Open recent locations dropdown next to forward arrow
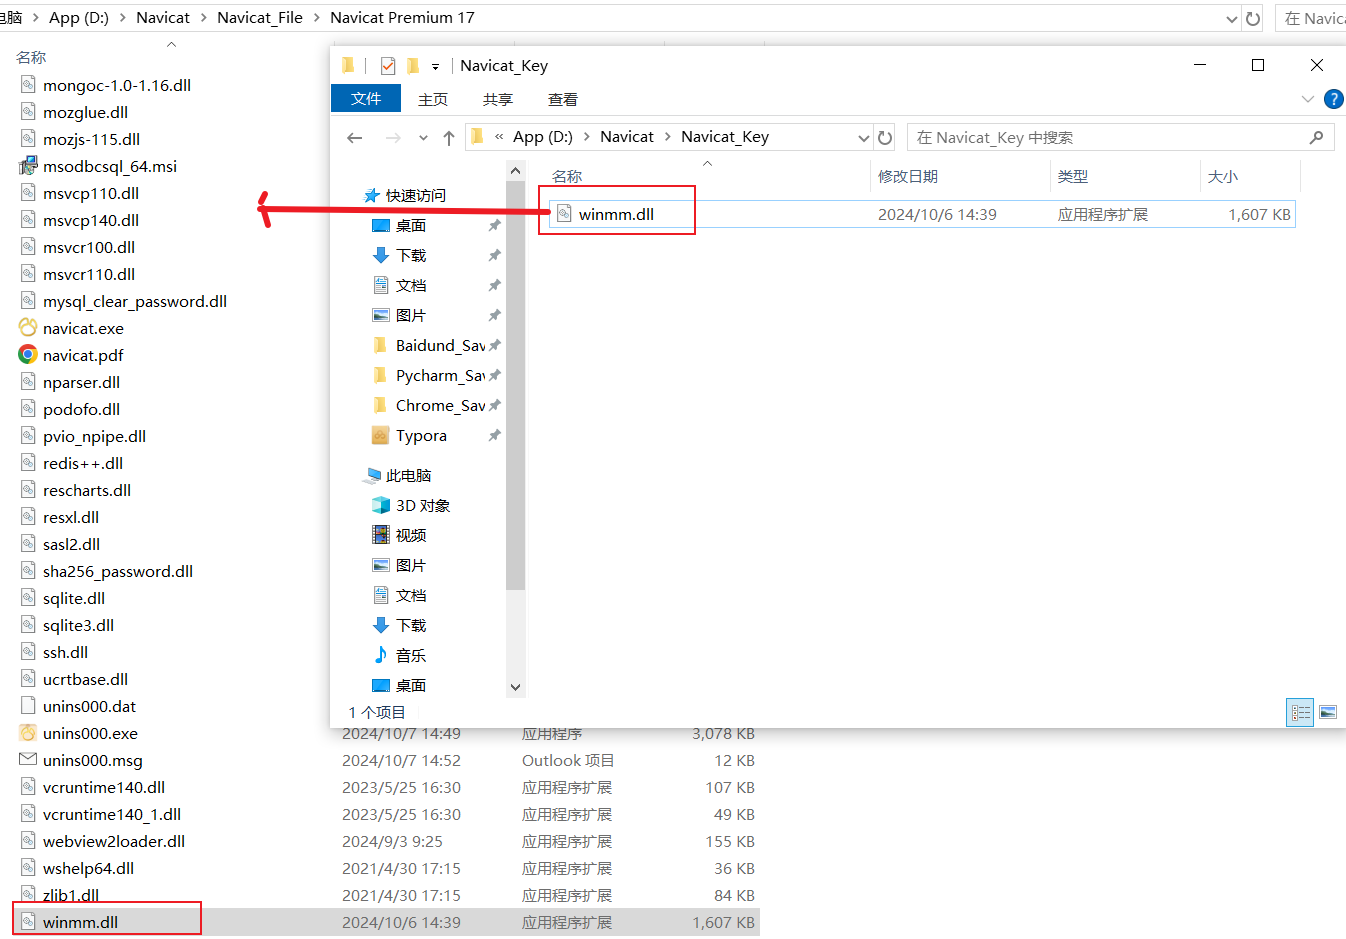Screen dimensions: 1346x939 [423, 138]
